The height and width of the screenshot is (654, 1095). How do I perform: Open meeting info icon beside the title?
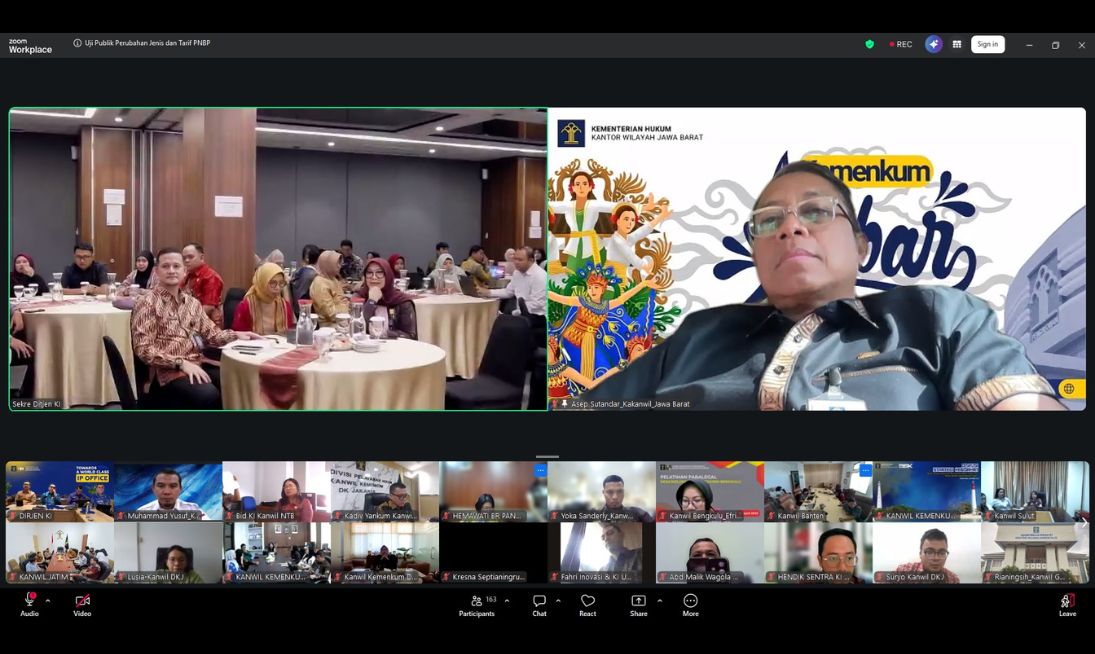78,43
